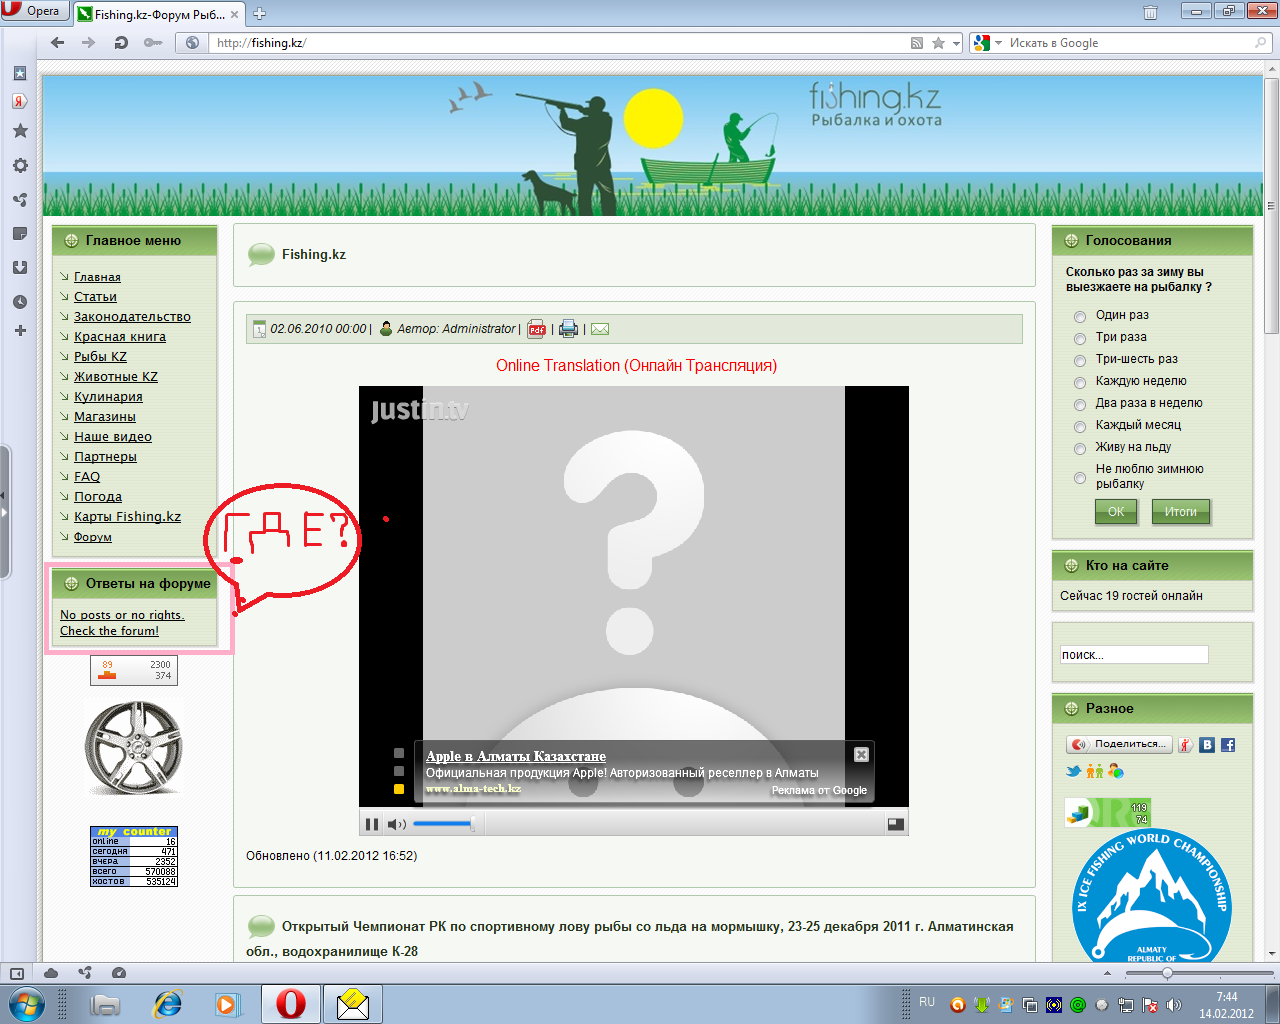1280x1024 pixels.
Task: Click the RSS feed icon in address bar
Action: click(x=917, y=43)
